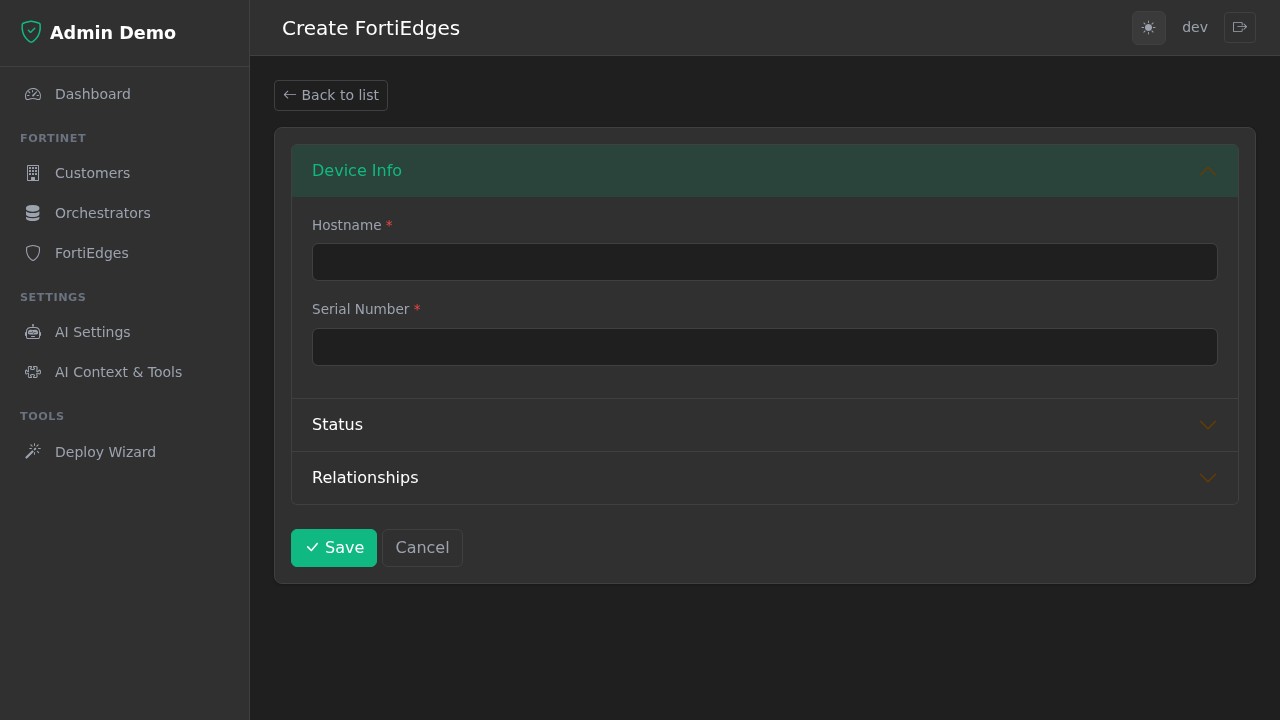The image size is (1280, 720).
Task: Click the Device Info header title
Action: pos(357,171)
